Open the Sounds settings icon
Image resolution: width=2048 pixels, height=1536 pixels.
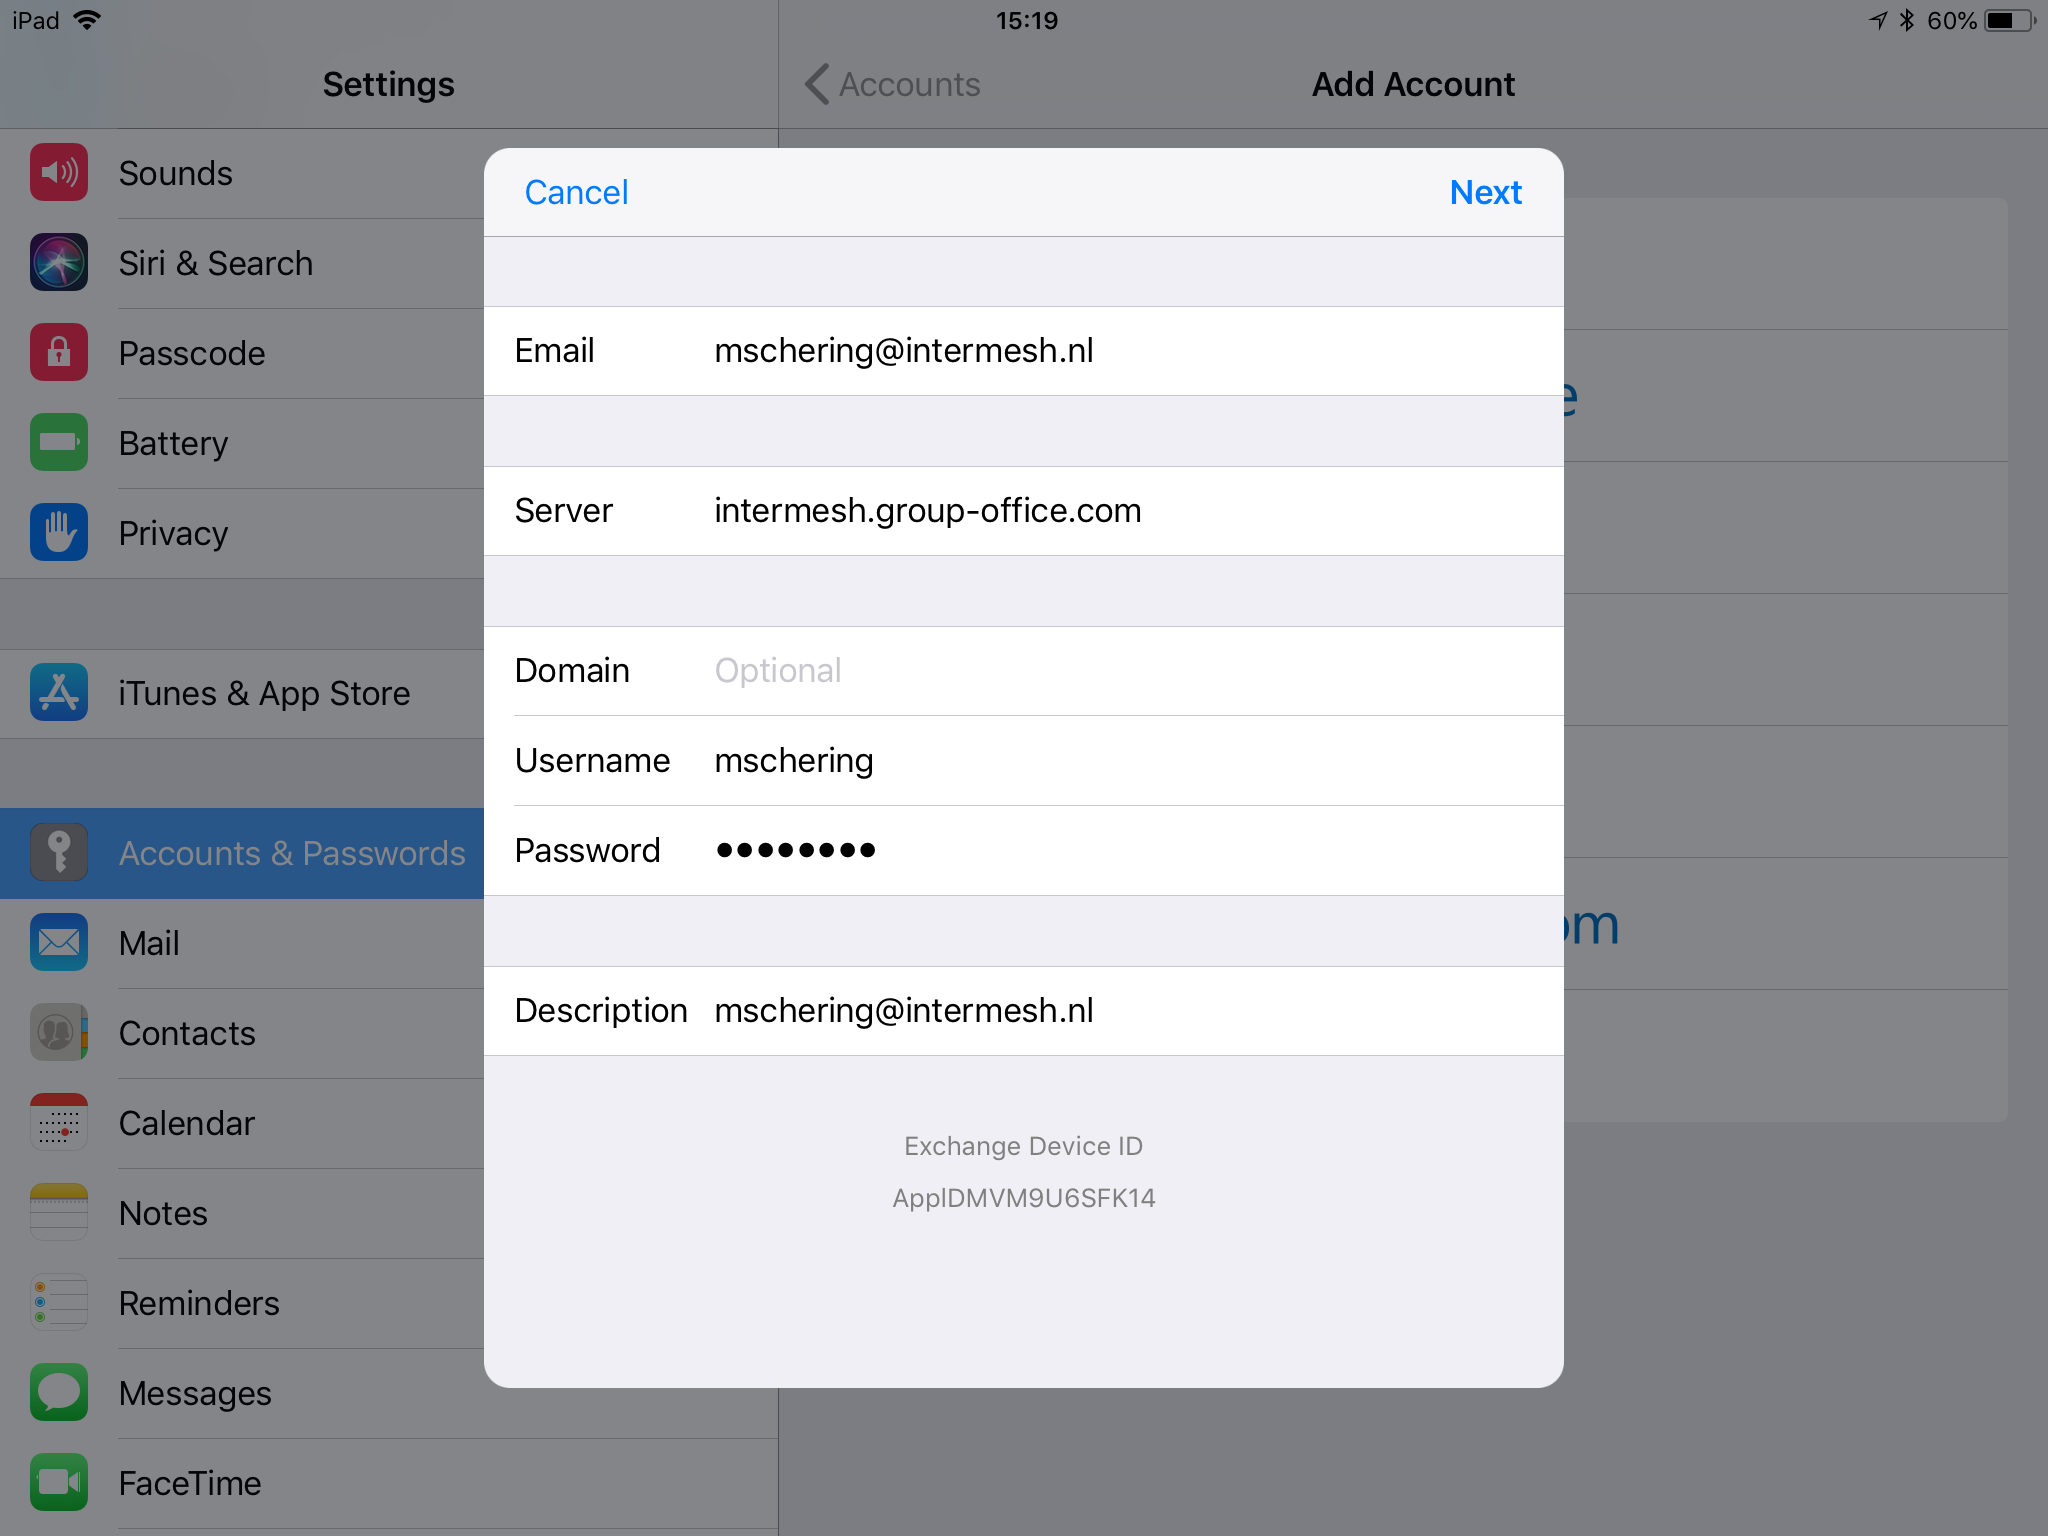coord(59,173)
